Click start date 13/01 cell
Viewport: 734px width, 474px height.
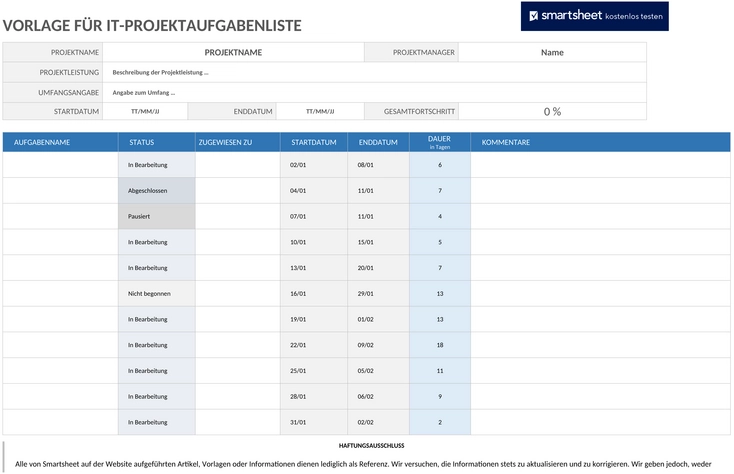point(314,268)
